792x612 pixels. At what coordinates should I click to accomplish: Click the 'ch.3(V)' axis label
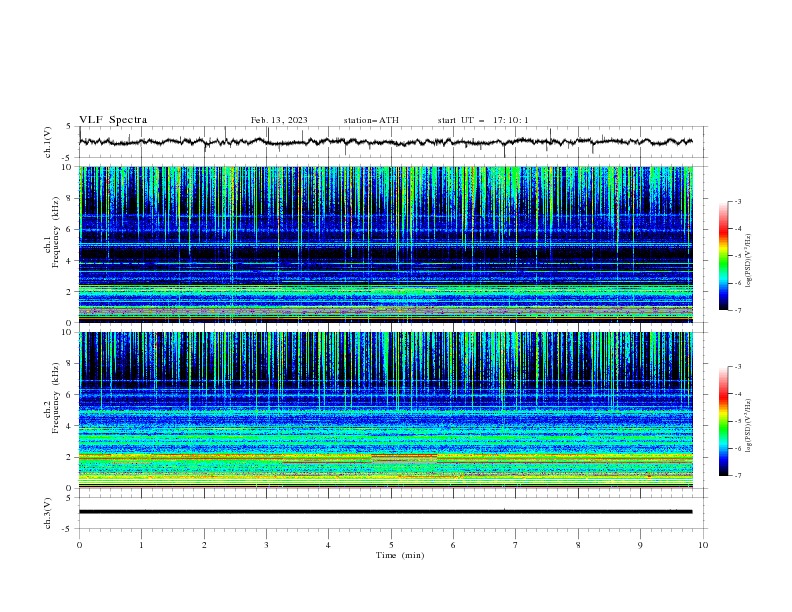(48, 513)
